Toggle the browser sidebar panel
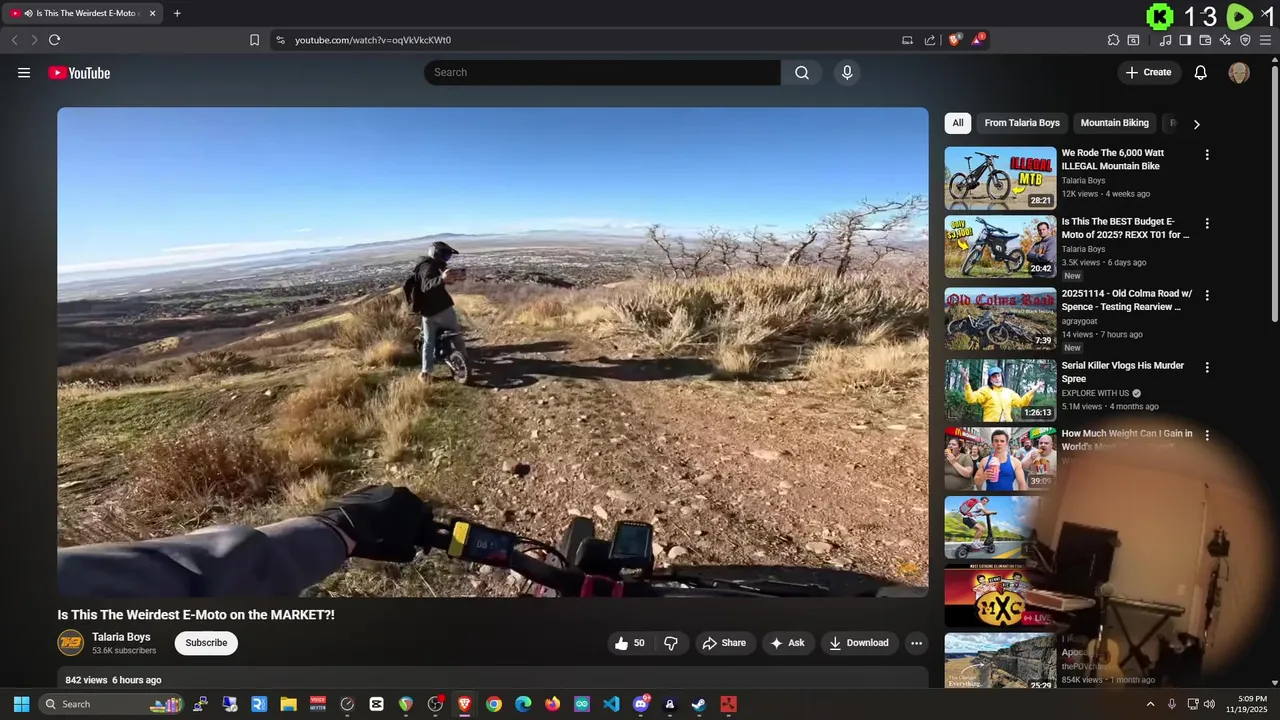 pyautogui.click(x=1185, y=40)
